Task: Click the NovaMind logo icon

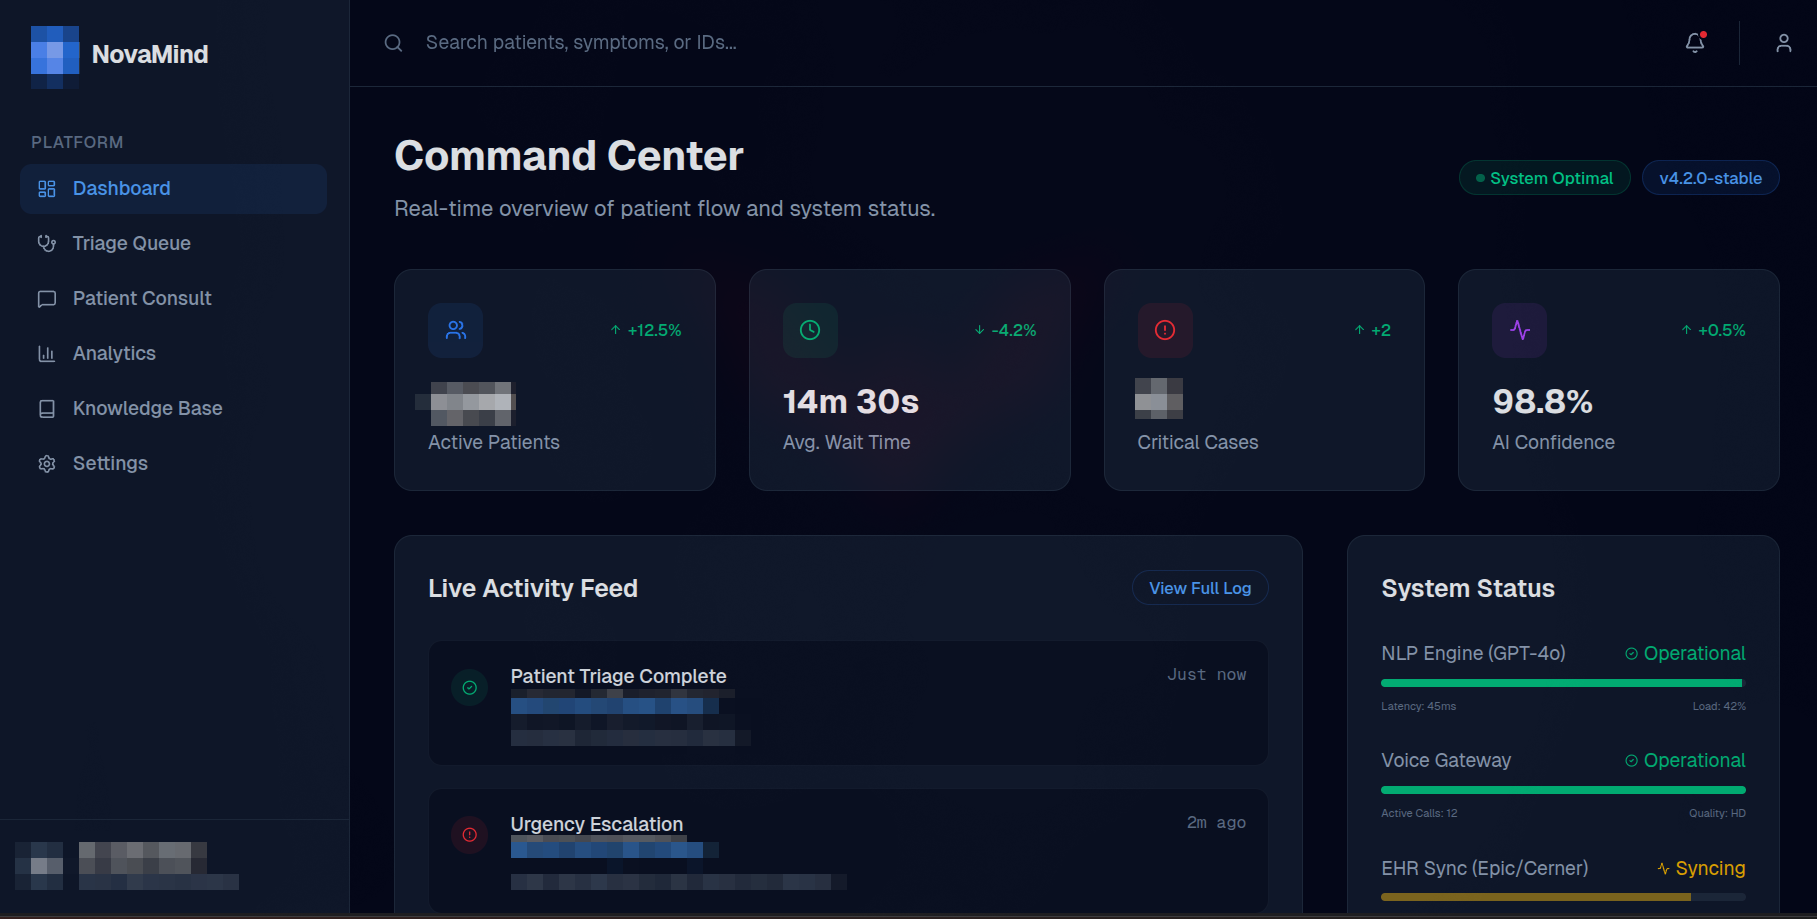Action: point(55,55)
